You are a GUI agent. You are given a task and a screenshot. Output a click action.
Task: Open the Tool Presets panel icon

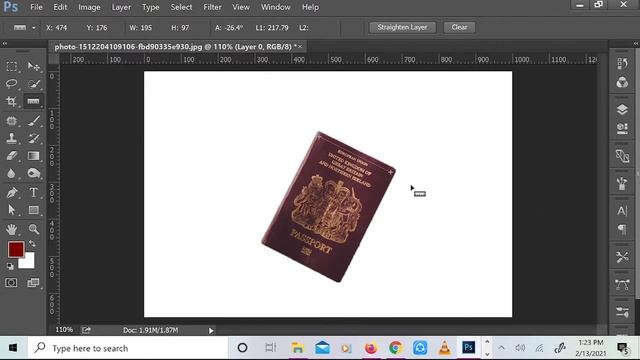click(622, 257)
